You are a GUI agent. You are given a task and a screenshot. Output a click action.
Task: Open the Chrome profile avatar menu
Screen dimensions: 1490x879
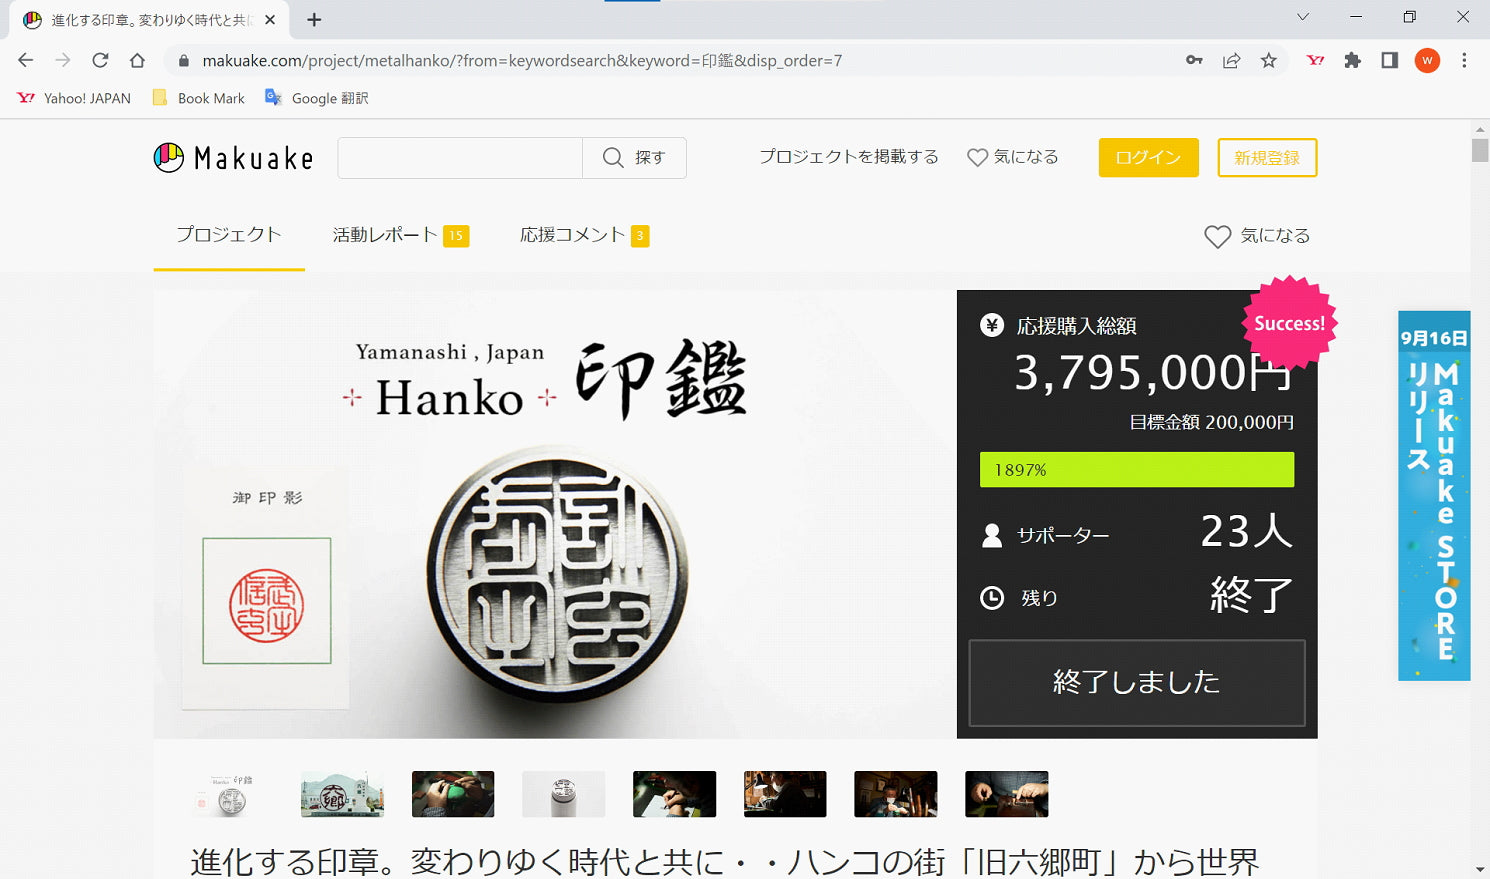pos(1427,60)
